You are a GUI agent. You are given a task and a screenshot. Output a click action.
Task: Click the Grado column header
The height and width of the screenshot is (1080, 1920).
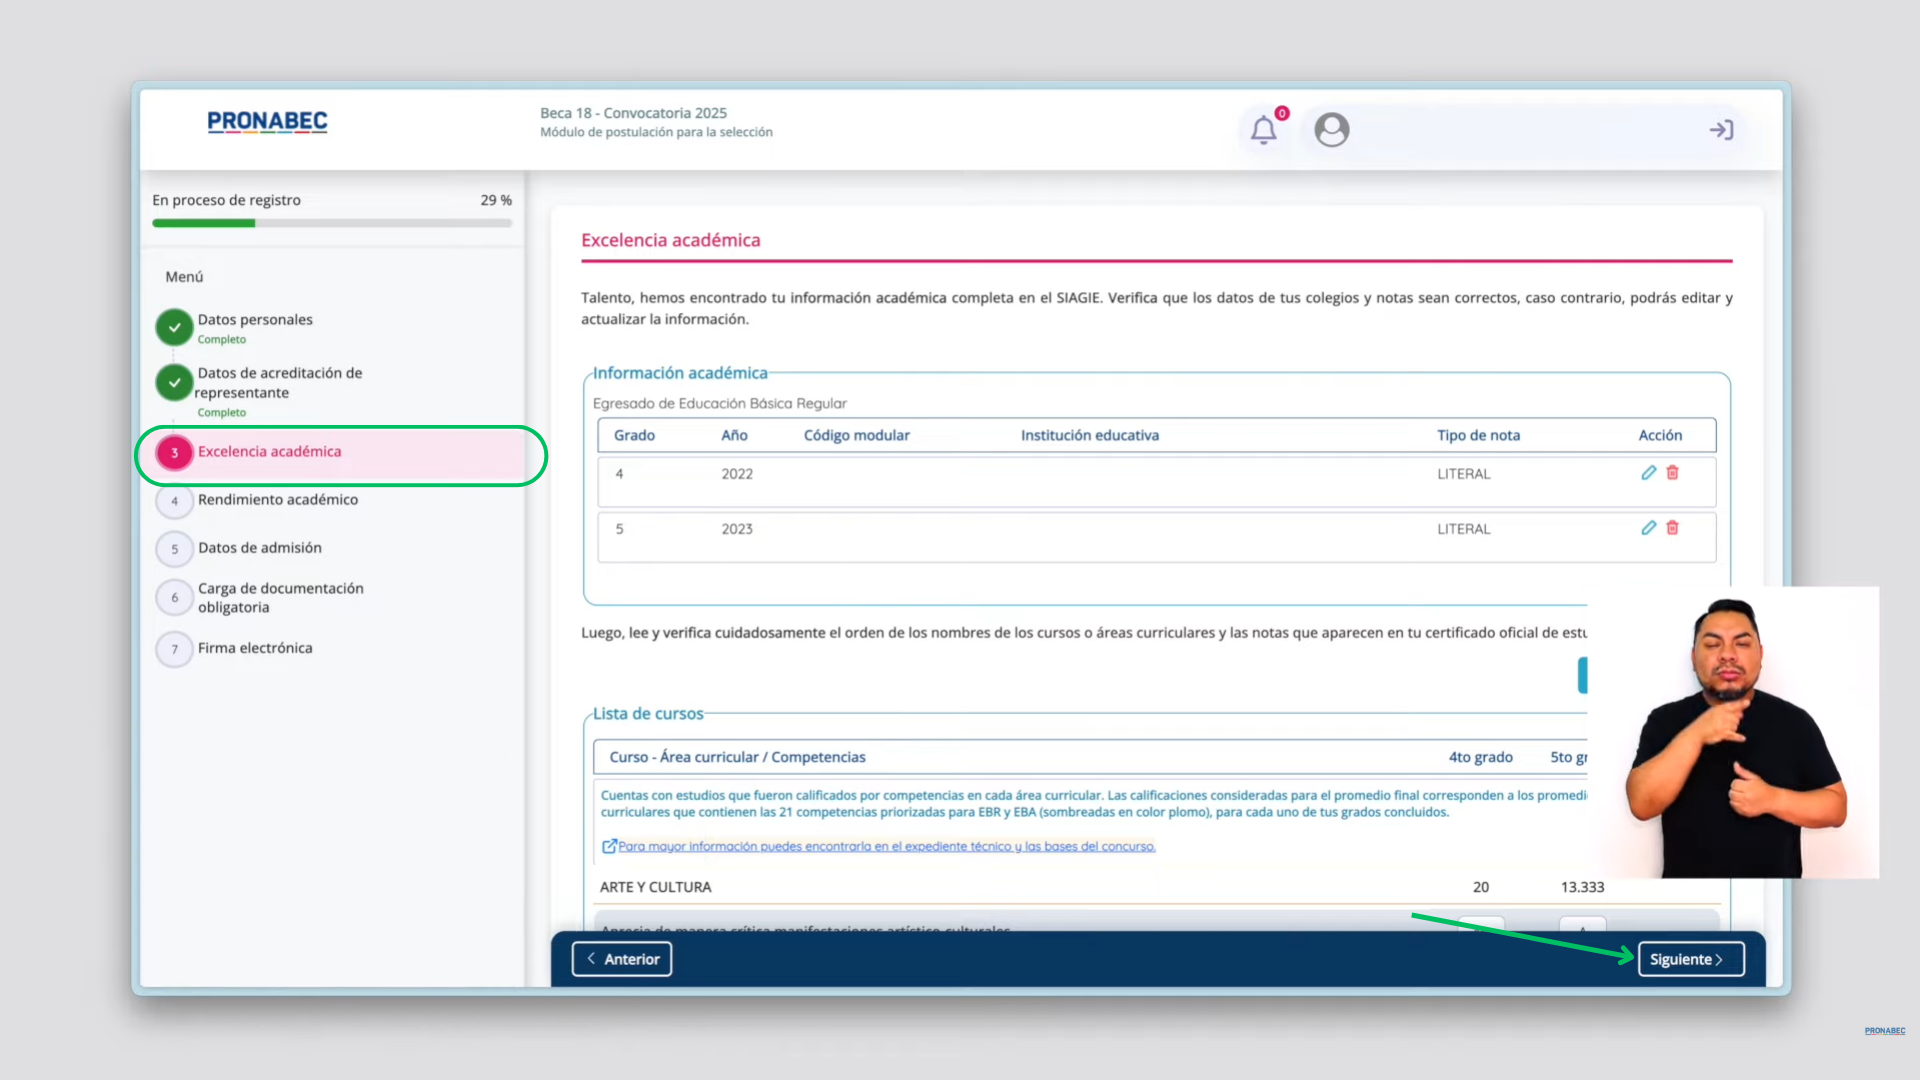[634, 435]
